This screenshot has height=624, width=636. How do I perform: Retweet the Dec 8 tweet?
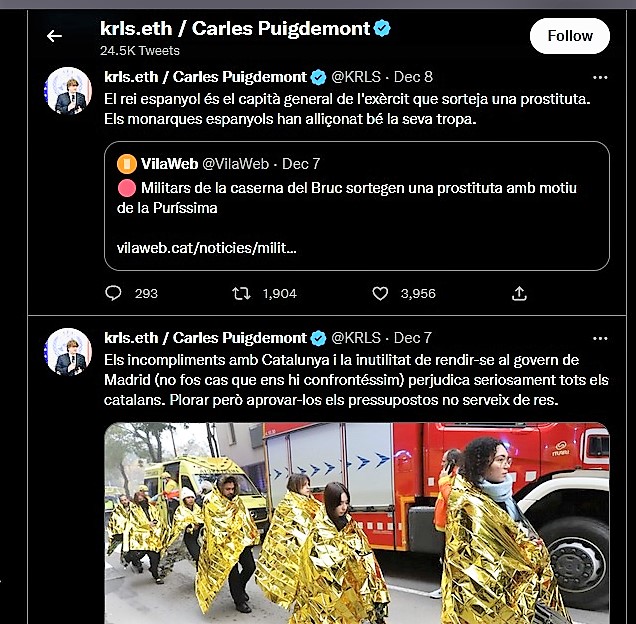point(241,293)
